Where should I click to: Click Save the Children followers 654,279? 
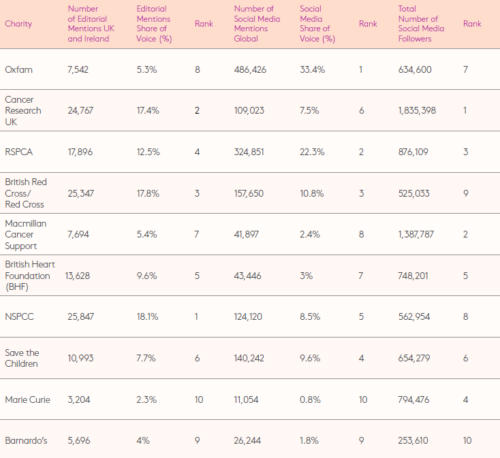(414, 358)
